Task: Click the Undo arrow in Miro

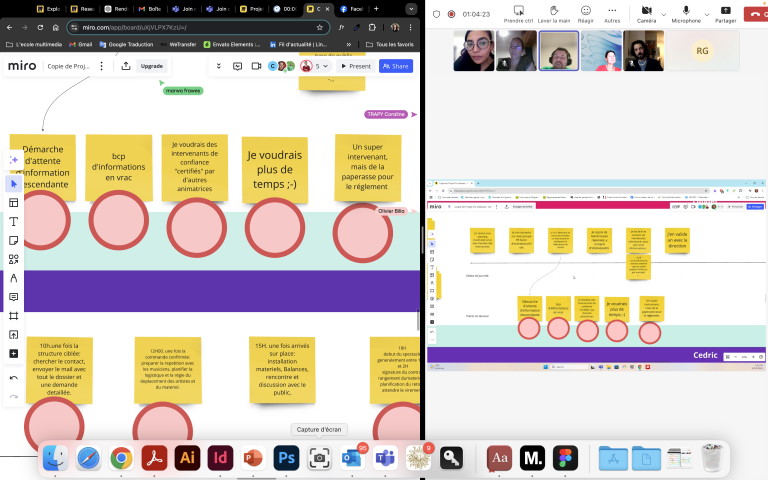Action: [x=14, y=378]
